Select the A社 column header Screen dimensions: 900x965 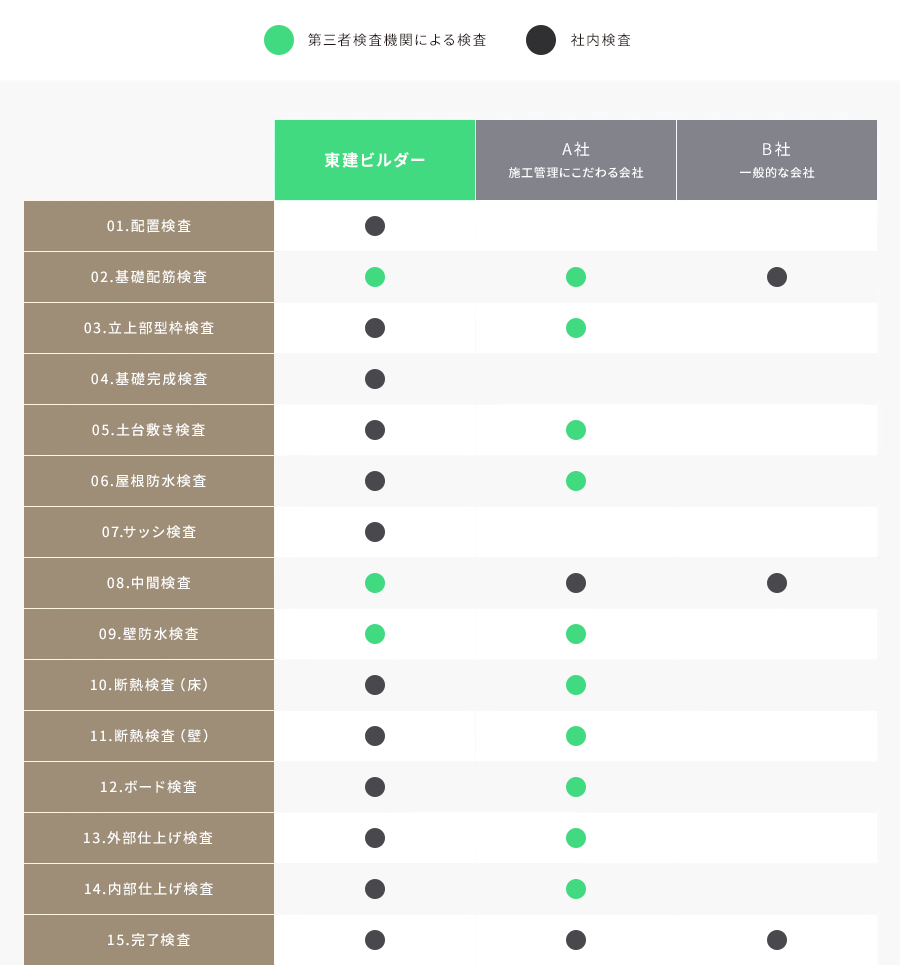coord(576,160)
